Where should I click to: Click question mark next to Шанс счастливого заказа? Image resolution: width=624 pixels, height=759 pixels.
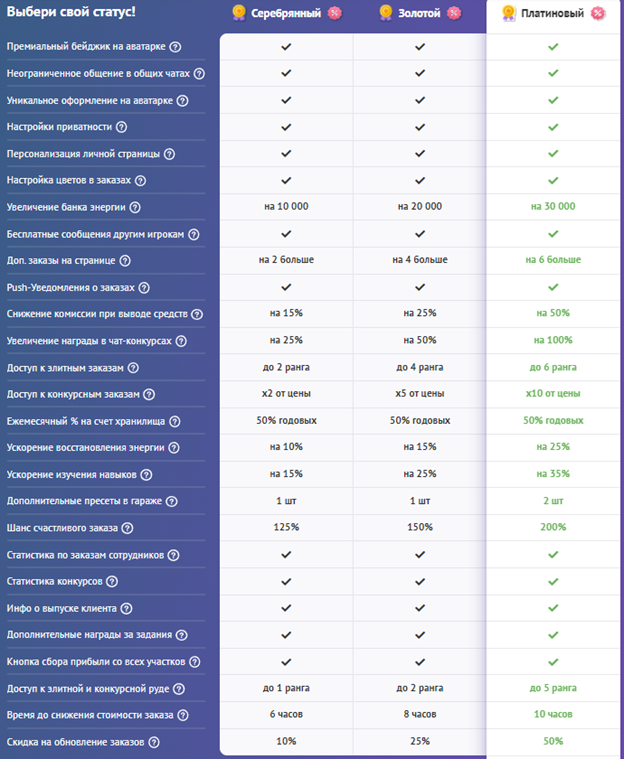(127, 528)
